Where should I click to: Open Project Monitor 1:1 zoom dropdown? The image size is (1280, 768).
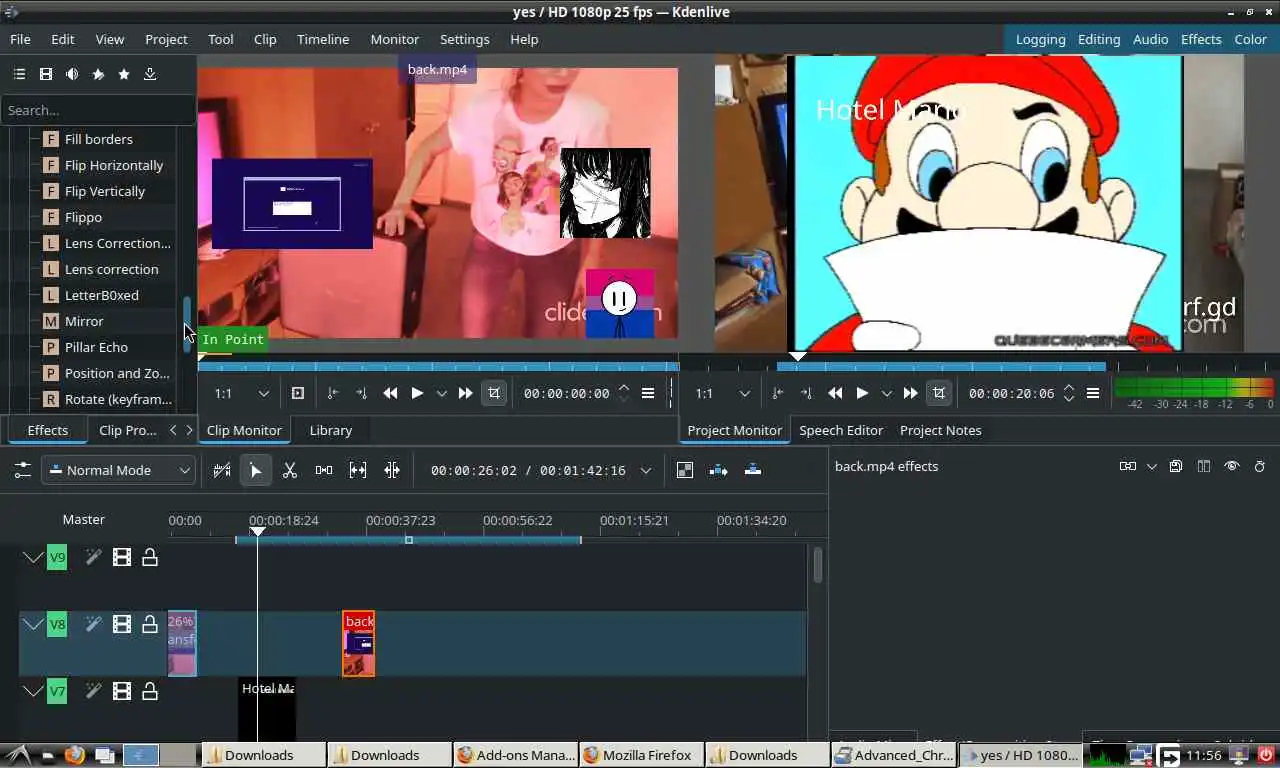(721, 393)
